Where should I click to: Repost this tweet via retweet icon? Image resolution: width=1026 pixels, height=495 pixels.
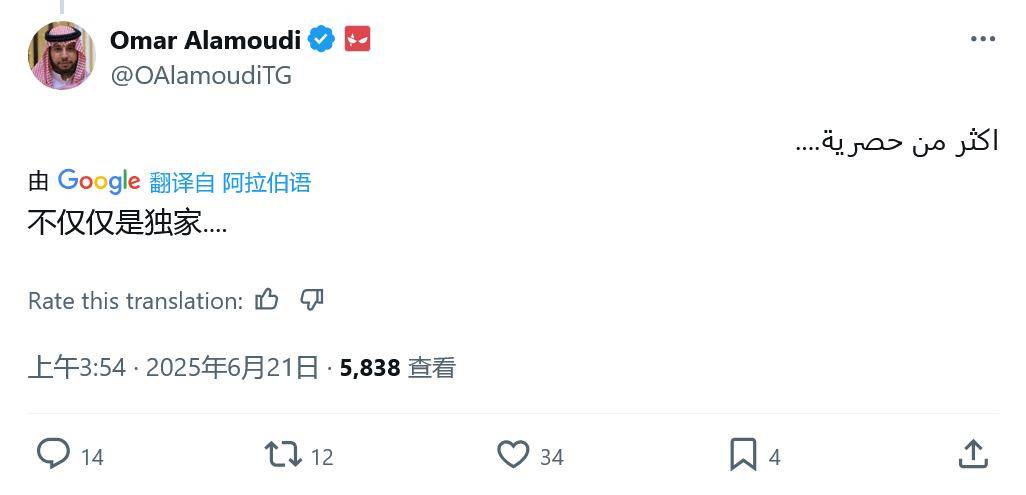pyautogui.click(x=283, y=455)
